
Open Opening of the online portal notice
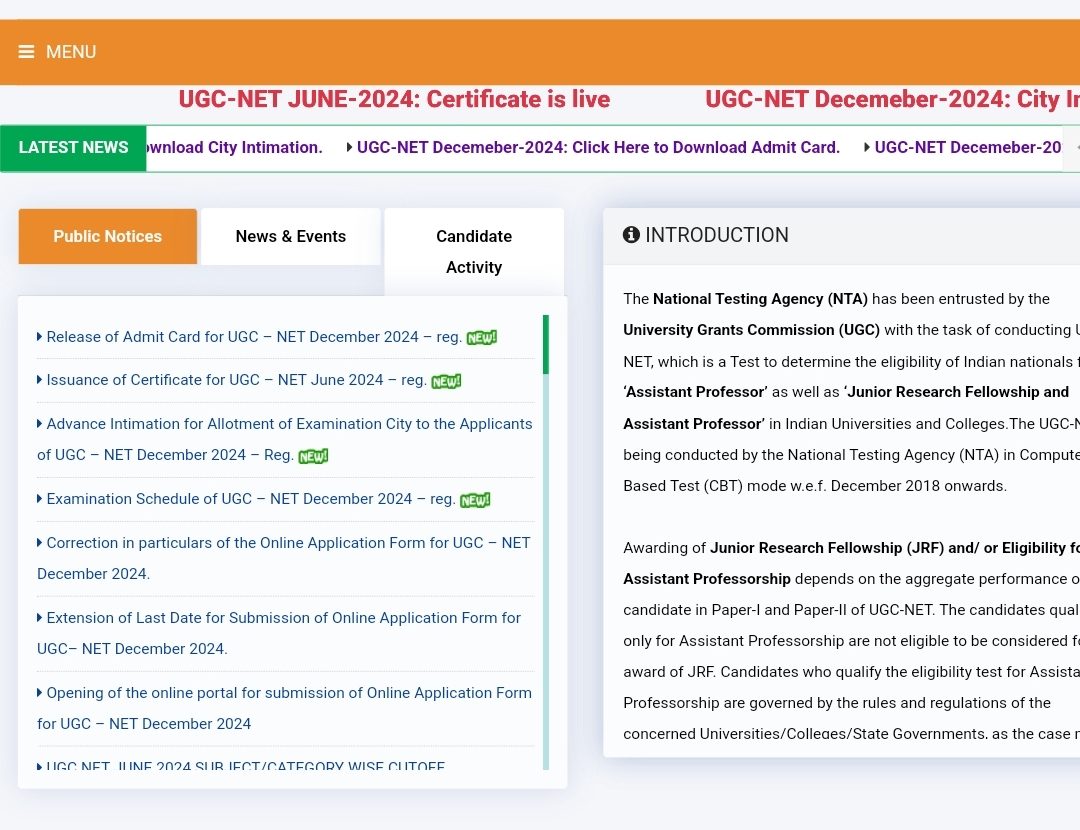(284, 708)
